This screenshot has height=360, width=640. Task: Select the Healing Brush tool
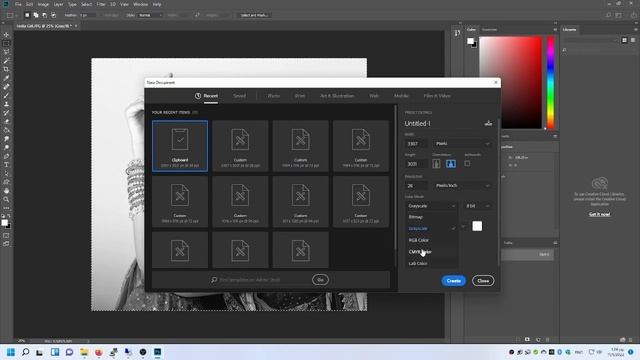[6, 87]
